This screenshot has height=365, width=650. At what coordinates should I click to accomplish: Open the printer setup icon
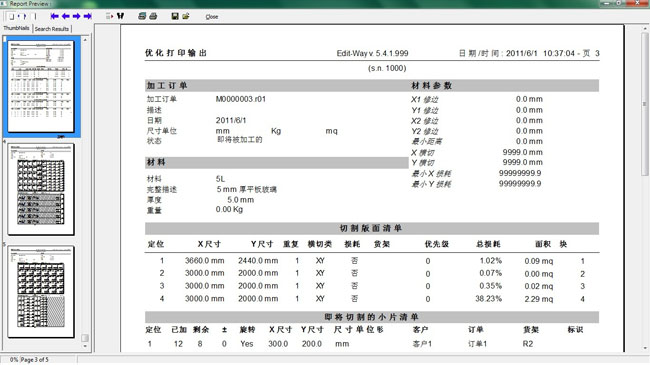142,16
